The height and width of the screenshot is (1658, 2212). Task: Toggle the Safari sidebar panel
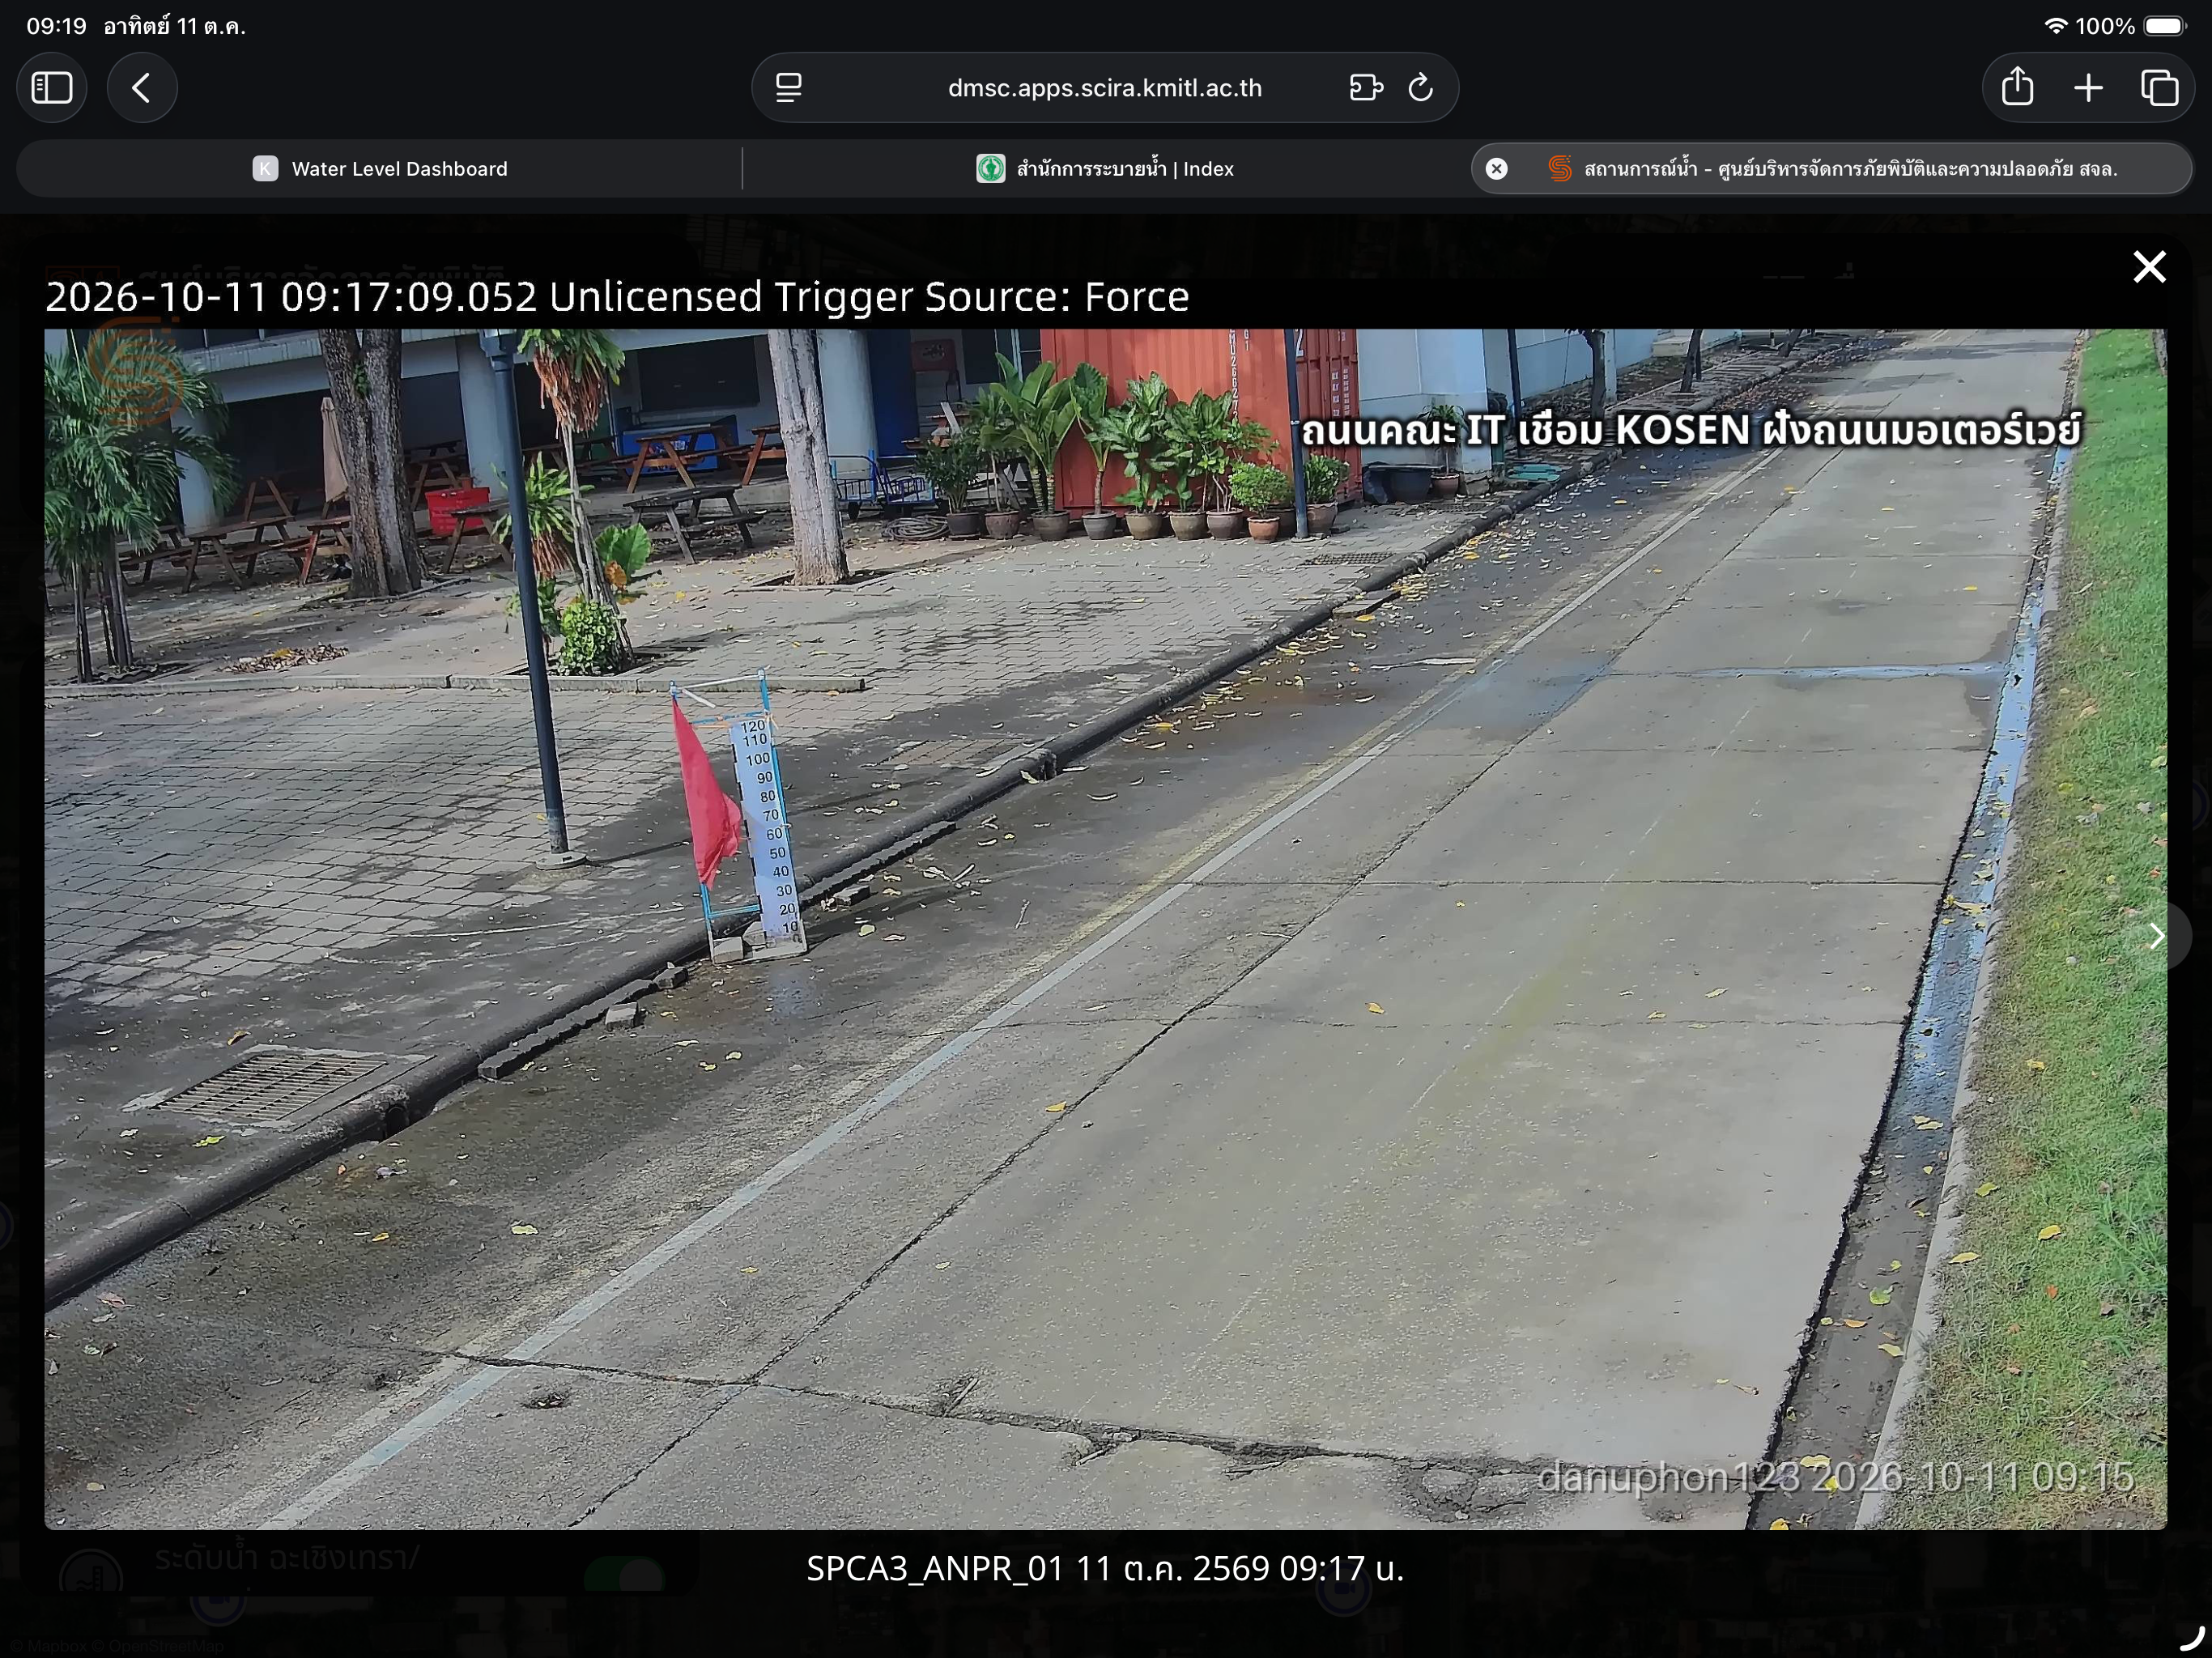(52, 88)
